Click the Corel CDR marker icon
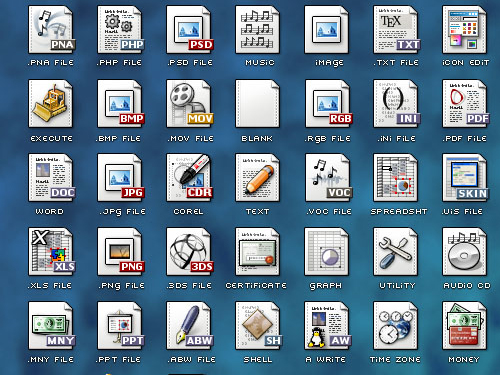This screenshot has width=500, height=375. coord(190,177)
